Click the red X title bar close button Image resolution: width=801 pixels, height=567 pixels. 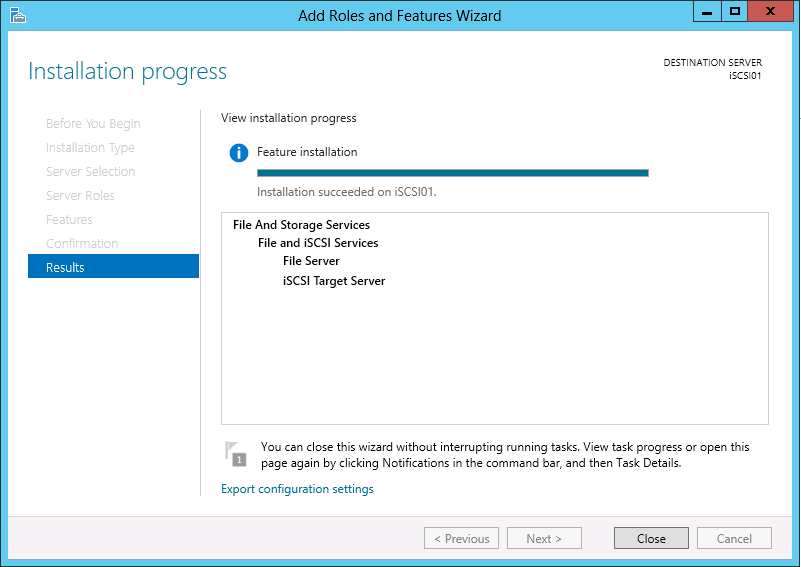coord(770,11)
